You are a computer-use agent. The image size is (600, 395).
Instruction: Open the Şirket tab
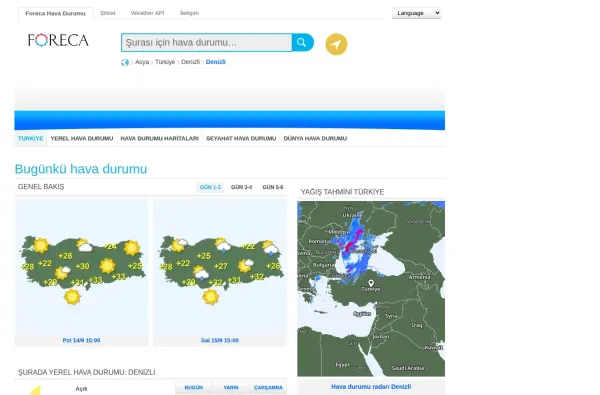pyautogui.click(x=108, y=13)
